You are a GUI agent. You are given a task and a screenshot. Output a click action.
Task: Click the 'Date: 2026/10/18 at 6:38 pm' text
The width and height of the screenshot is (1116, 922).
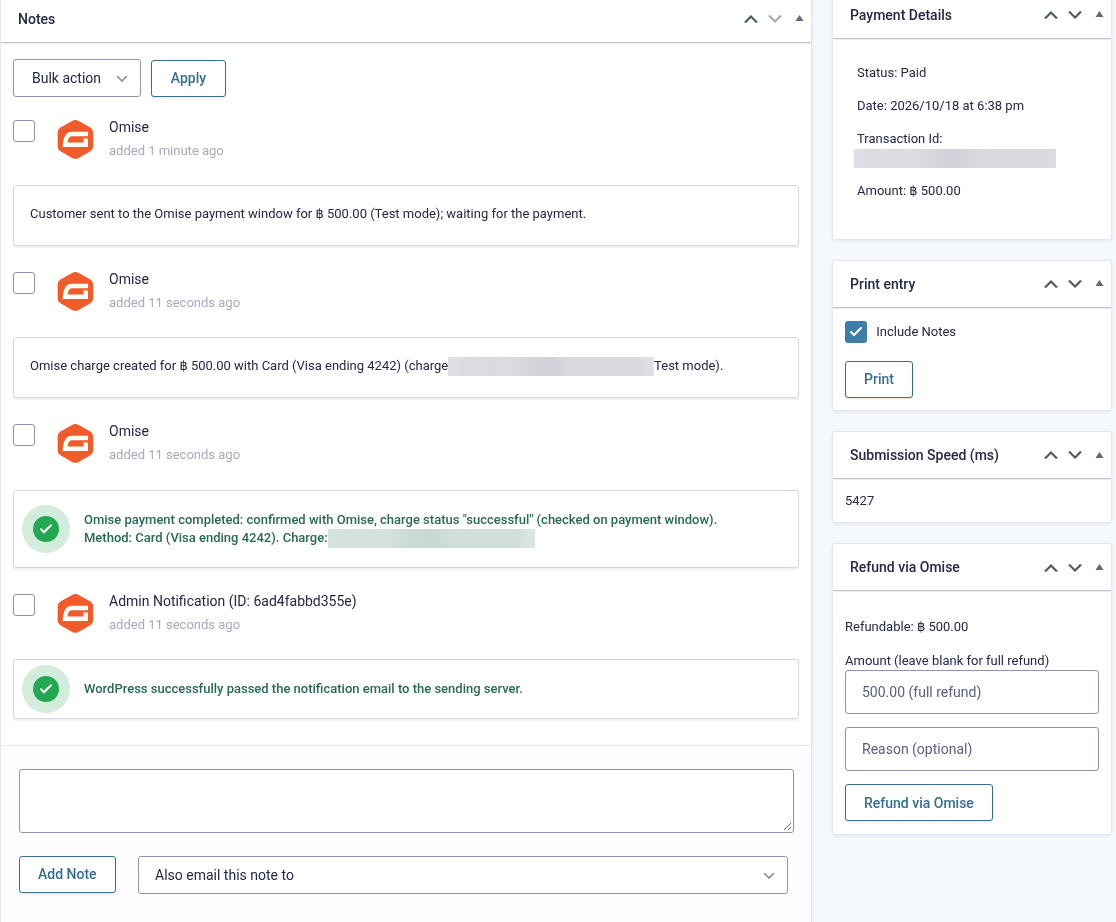pos(940,105)
